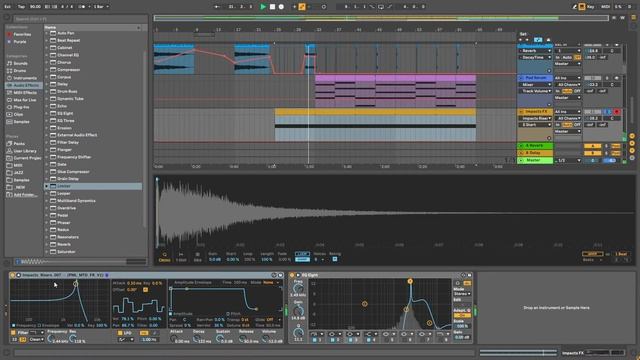
Task: Click the Tap tempo button
Action: pos(21,7)
